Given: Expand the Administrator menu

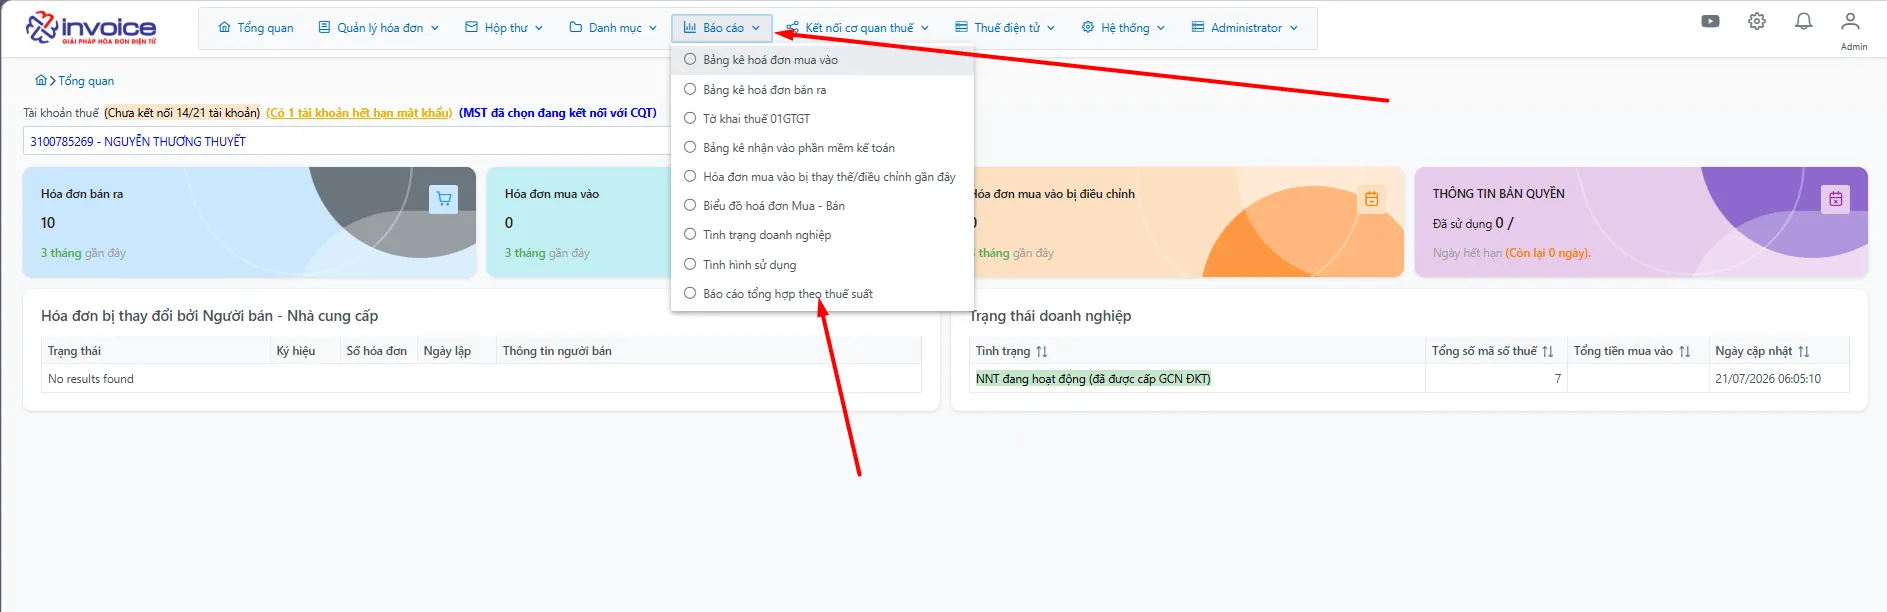Looking at the screenshot, I should (1245, 28).
